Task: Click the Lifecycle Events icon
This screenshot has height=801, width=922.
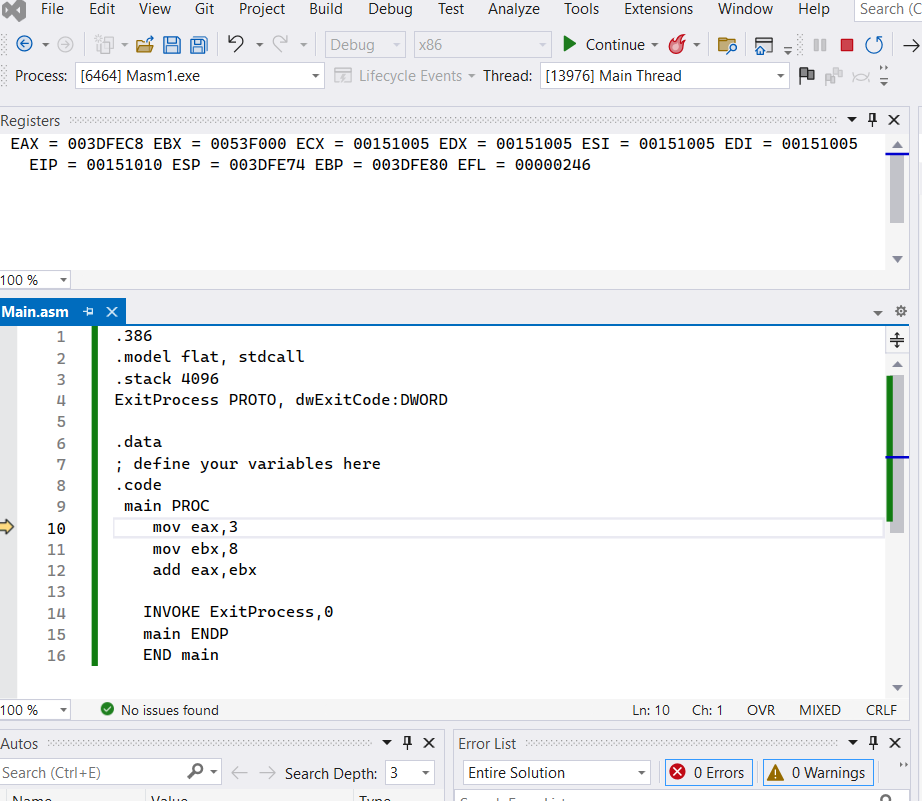Action: pyautogui.click(x=343, y=75)
